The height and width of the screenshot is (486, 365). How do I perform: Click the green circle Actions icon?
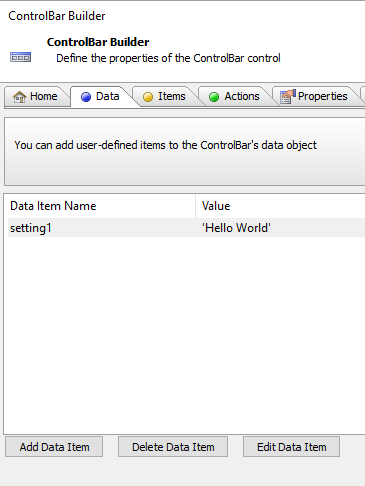click(x=214, y=97)
